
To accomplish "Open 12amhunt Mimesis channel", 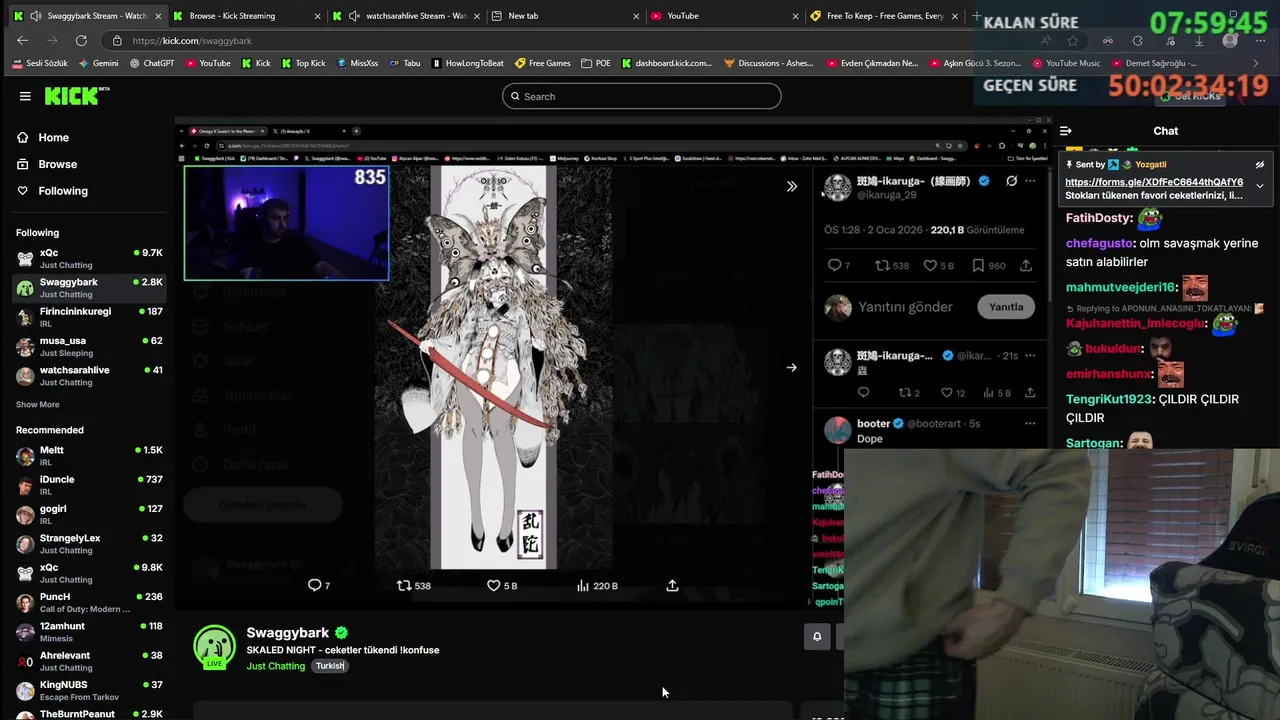I will tap(88, 631).
